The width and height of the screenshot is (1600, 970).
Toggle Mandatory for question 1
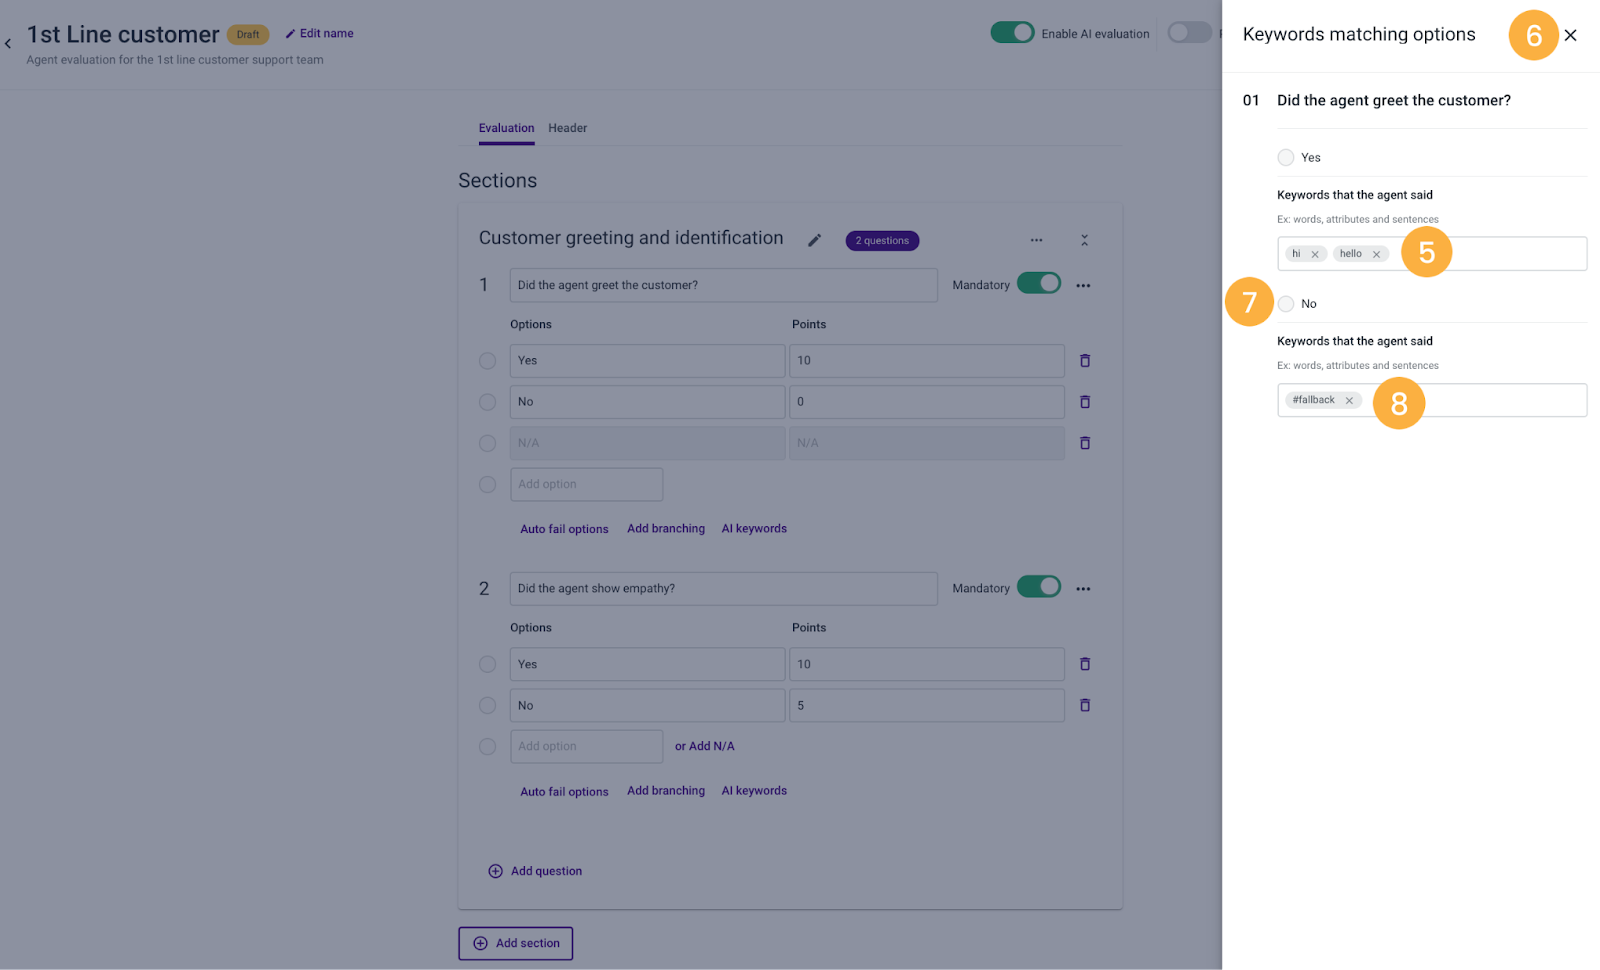click(1039, 284)
